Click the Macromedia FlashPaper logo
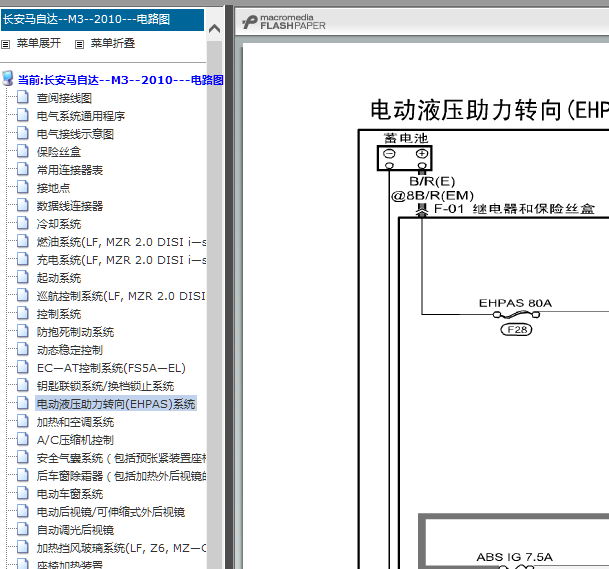The width and height of the screenshot is (609, 569). pyautogui.click(x=284, y=22)
